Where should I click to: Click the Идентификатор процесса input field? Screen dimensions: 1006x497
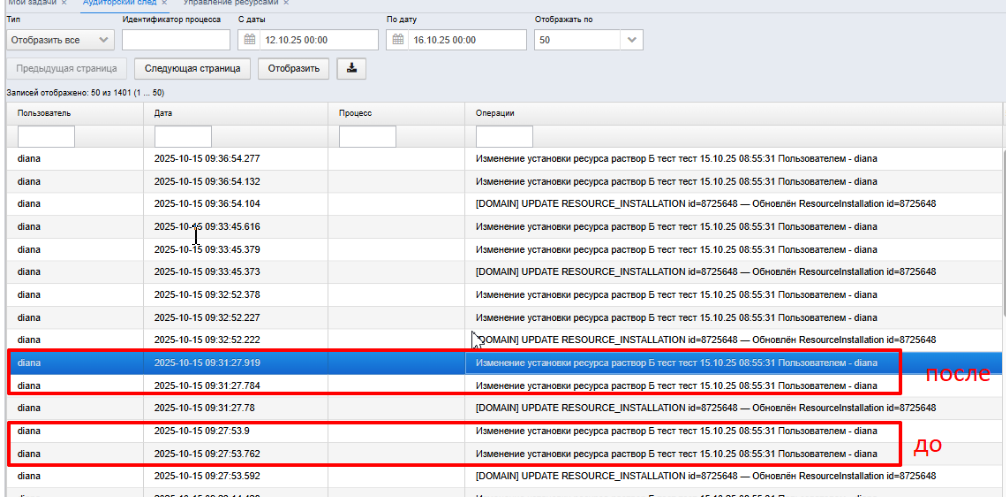(176, 40)
